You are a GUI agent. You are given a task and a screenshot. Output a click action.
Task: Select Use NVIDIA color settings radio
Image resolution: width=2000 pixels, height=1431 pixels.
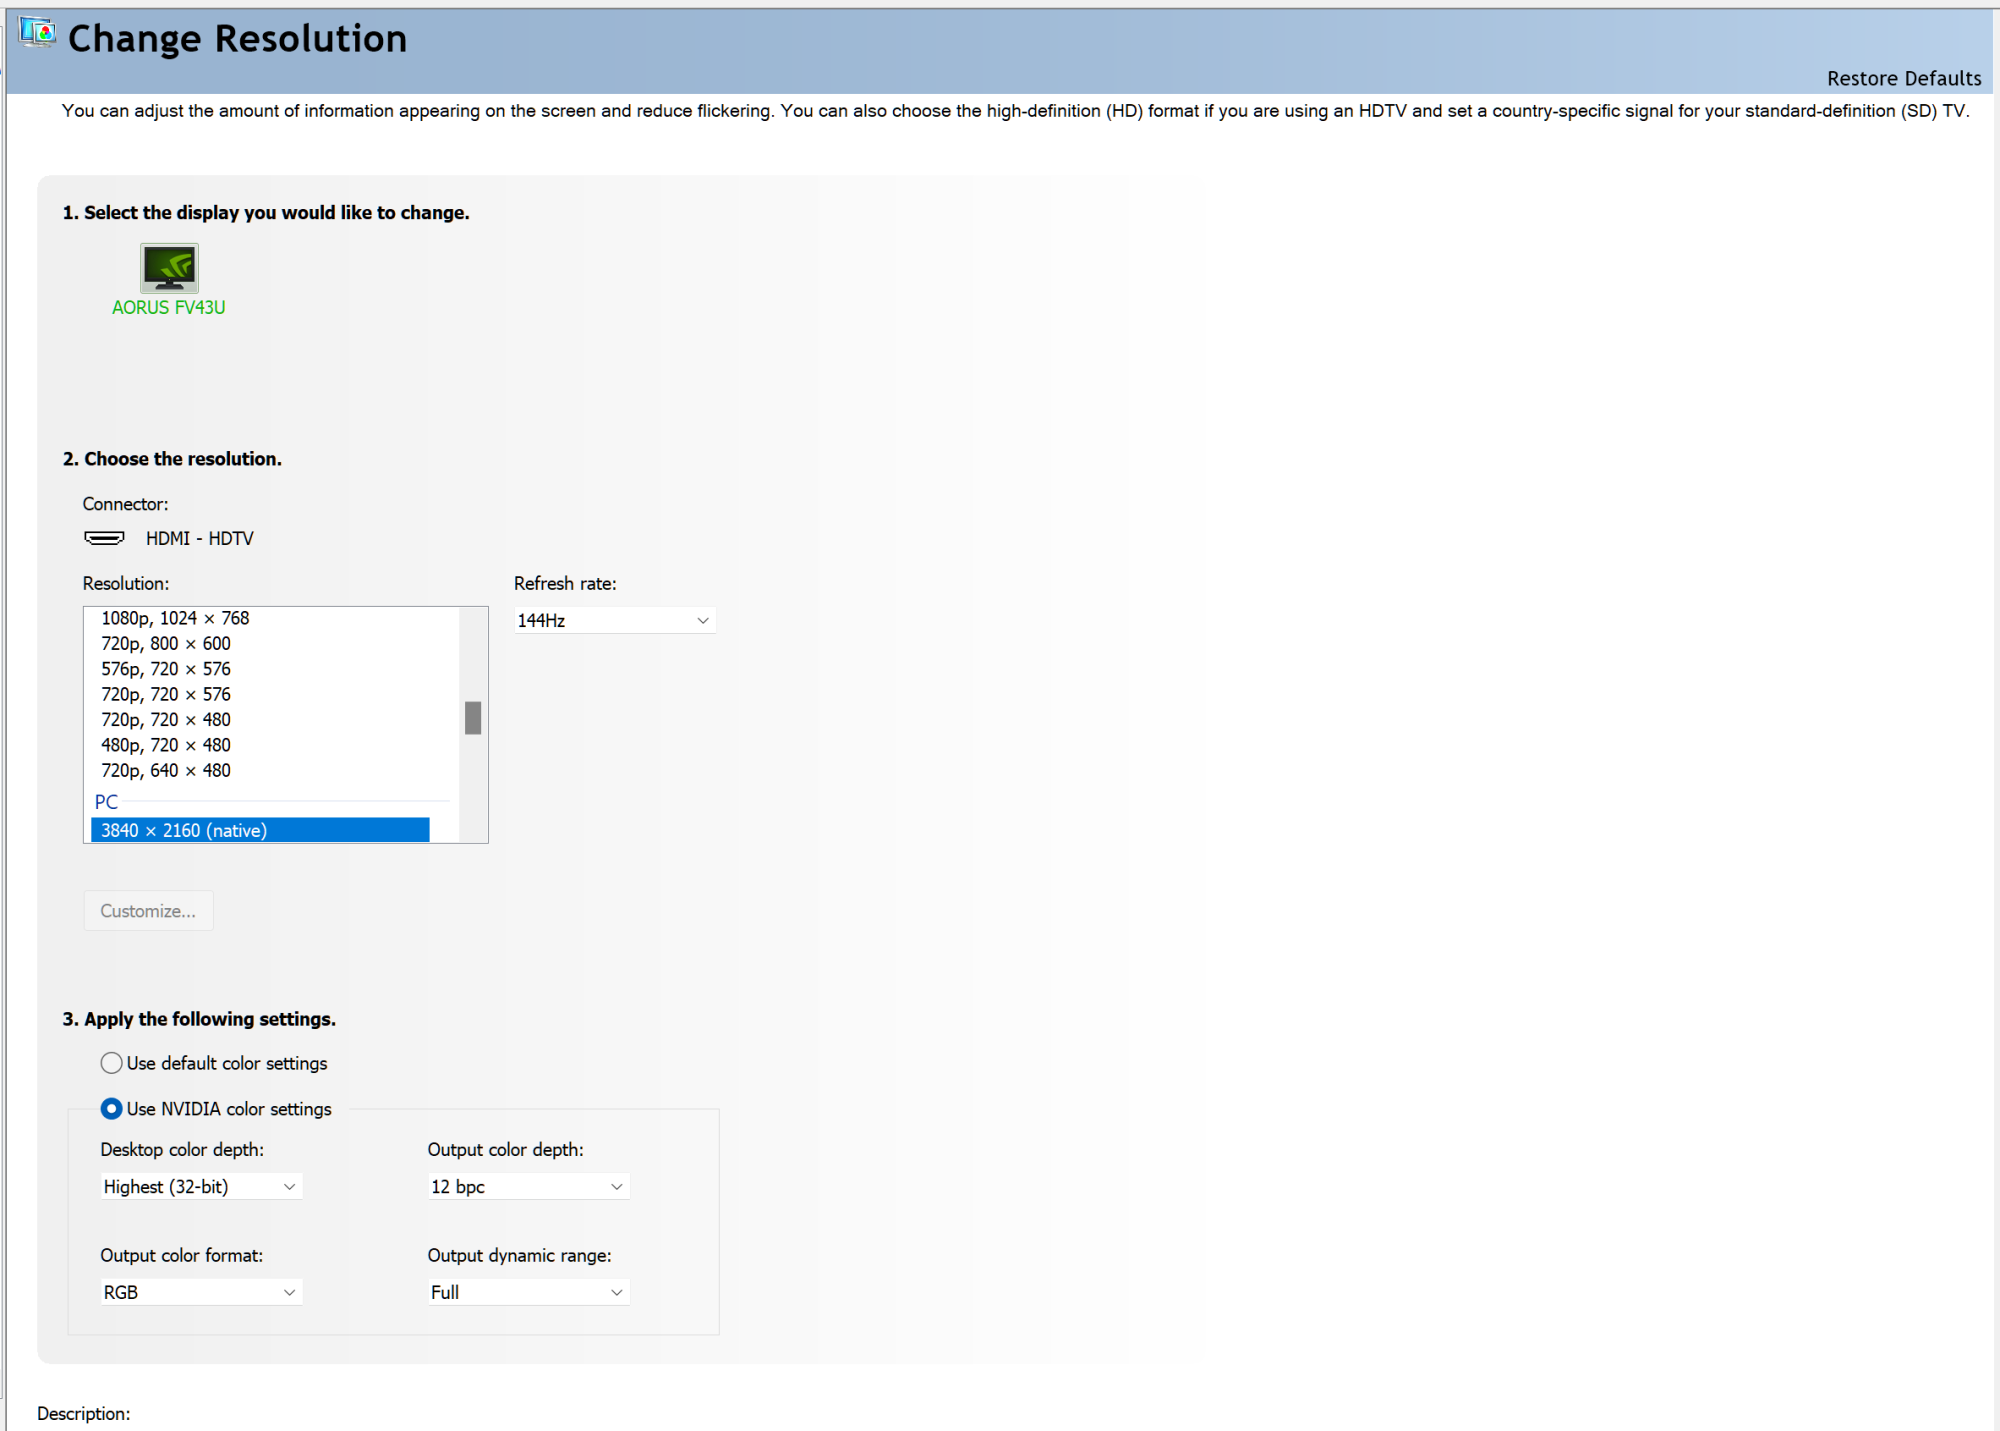click(112, 1109)
